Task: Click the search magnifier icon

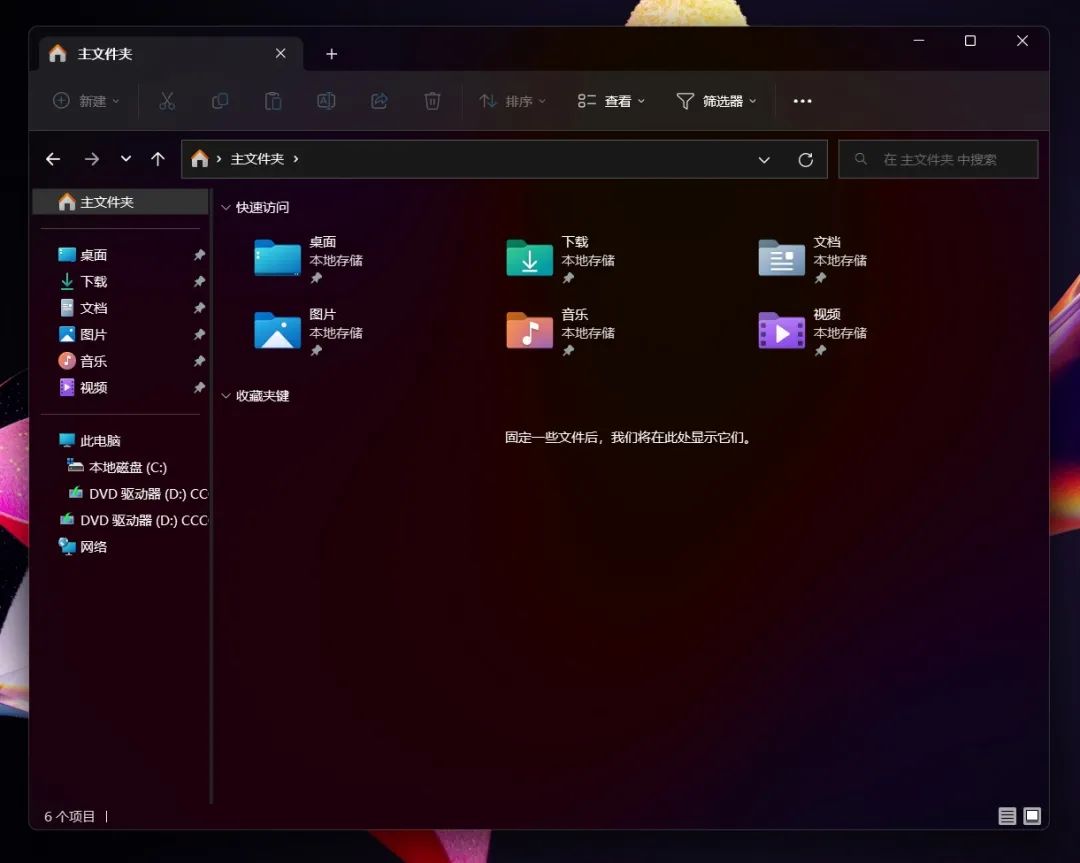Action: (x=860, y=159)
